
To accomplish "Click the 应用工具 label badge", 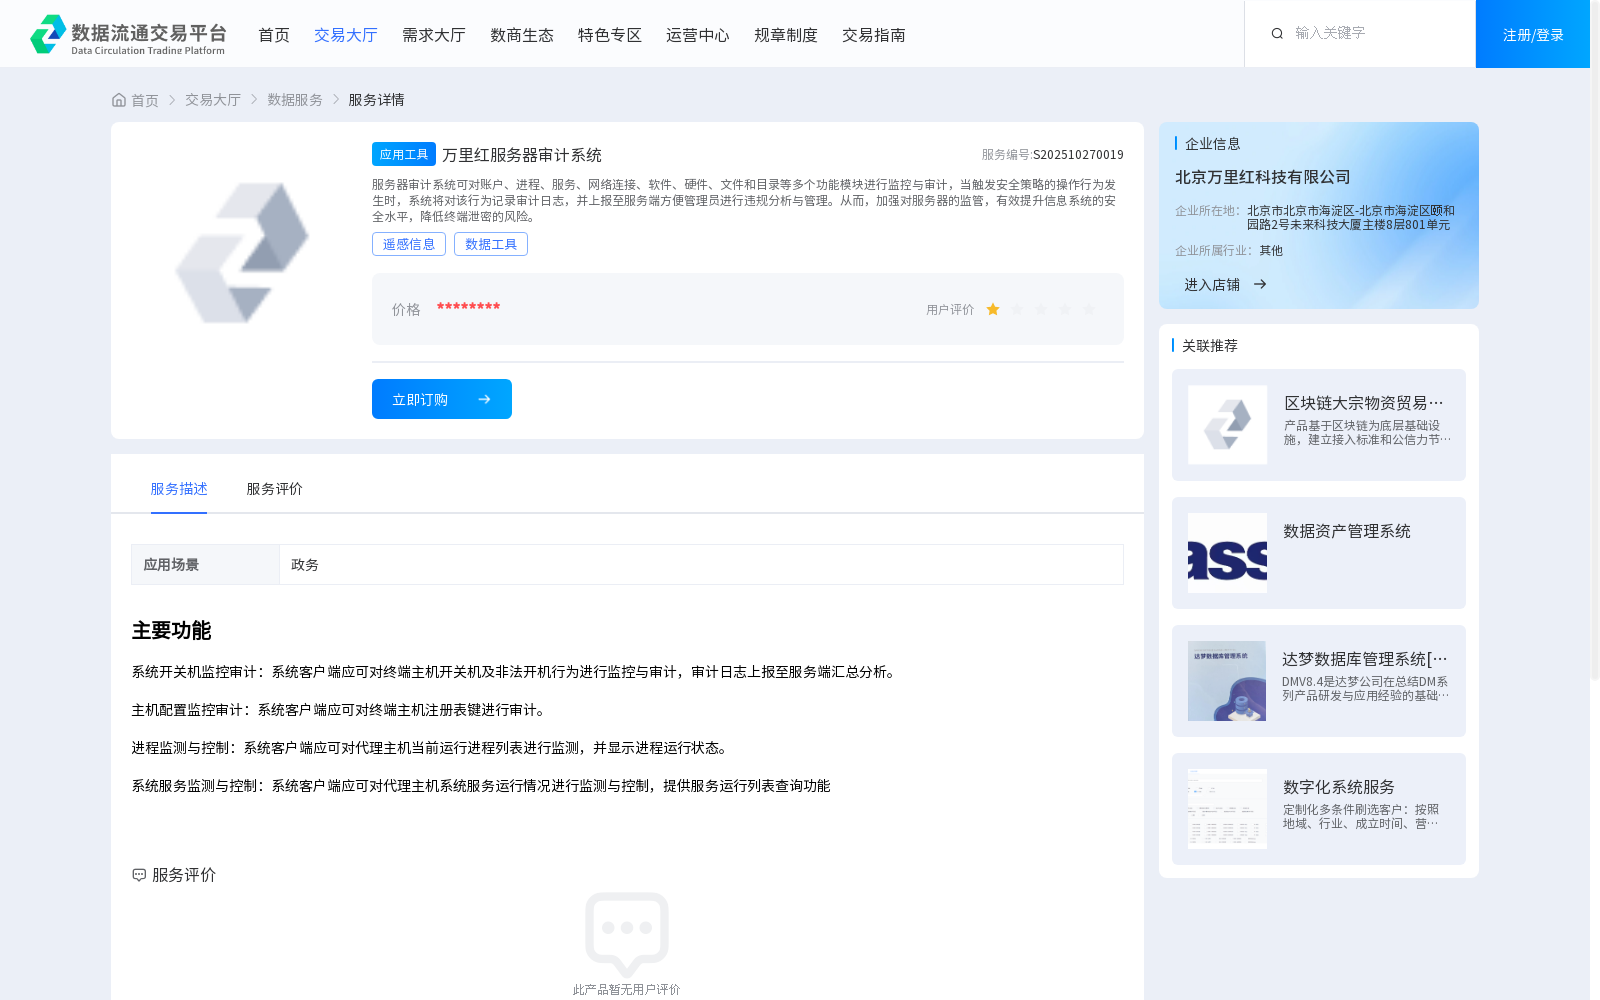I will pos(404,154).
